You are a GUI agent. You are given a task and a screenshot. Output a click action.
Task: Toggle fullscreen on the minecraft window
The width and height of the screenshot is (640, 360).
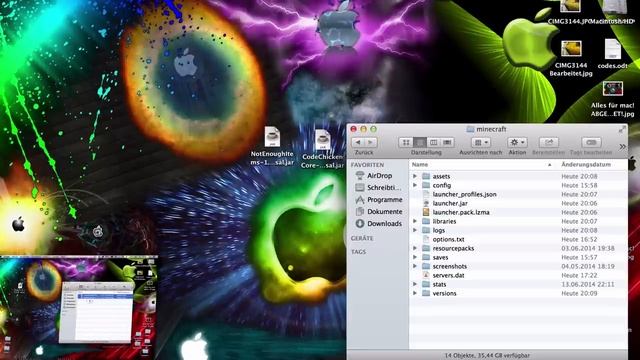622,129
